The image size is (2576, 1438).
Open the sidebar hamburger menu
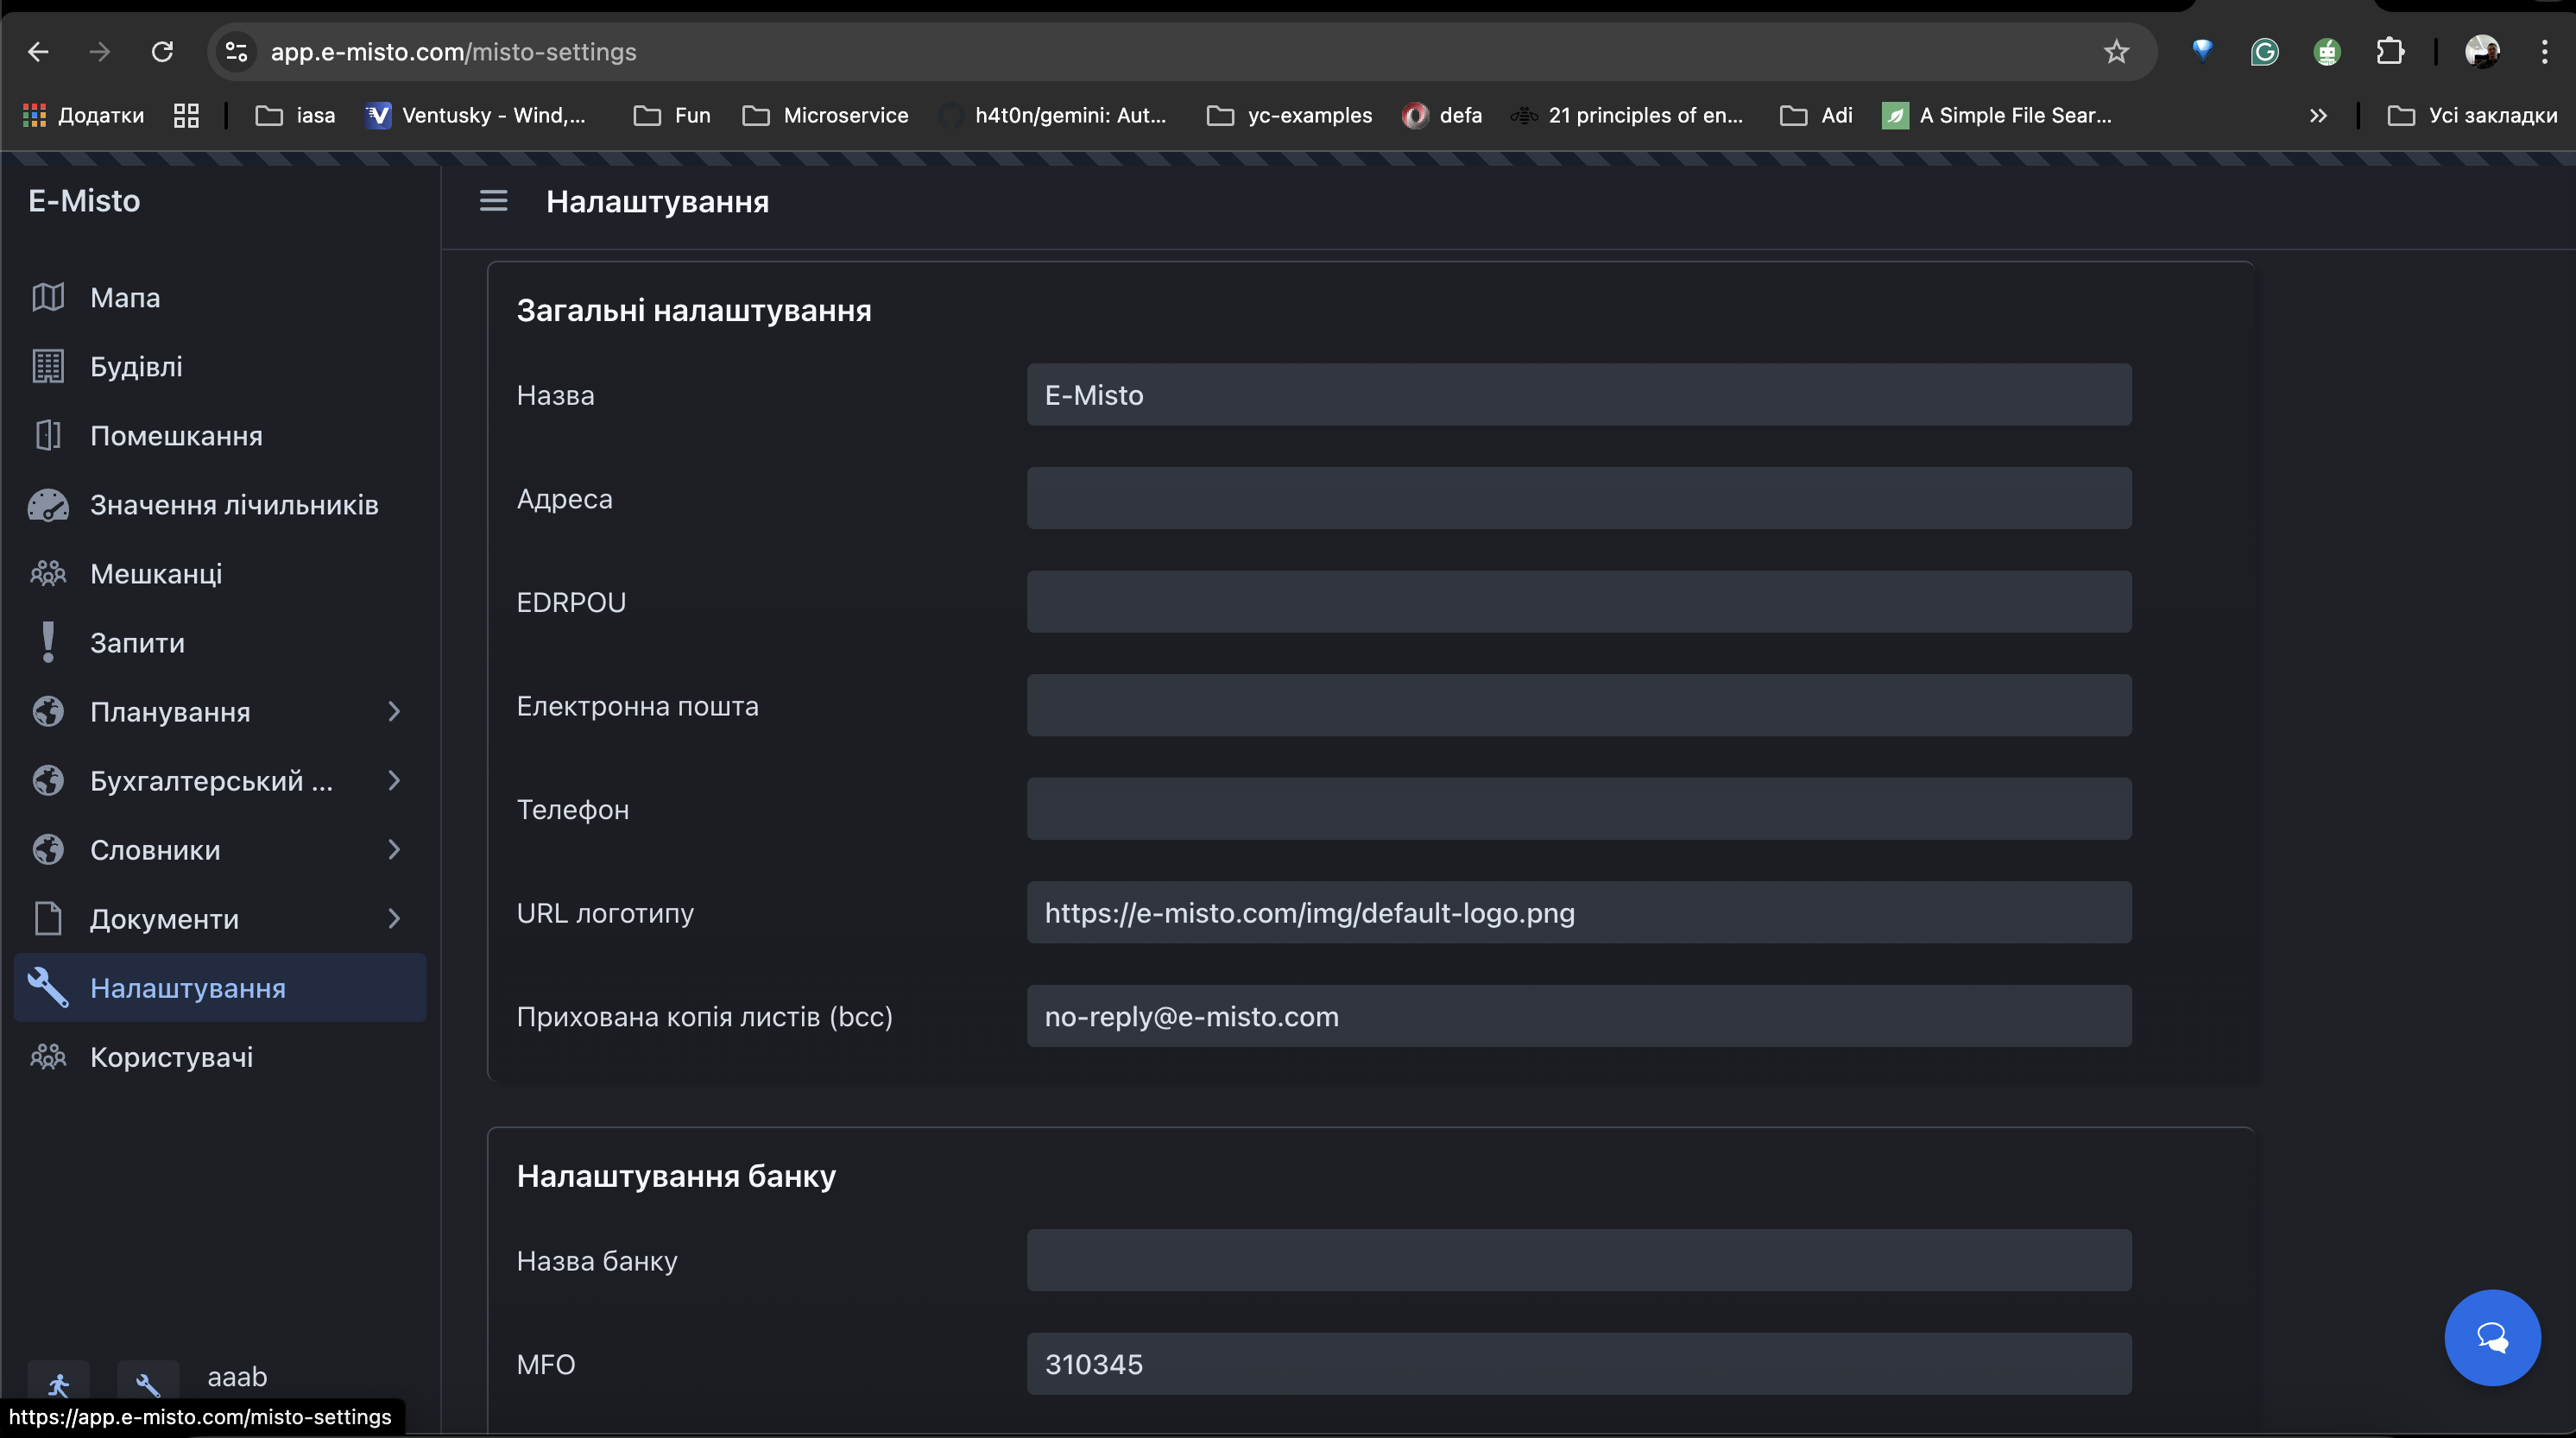493,201
